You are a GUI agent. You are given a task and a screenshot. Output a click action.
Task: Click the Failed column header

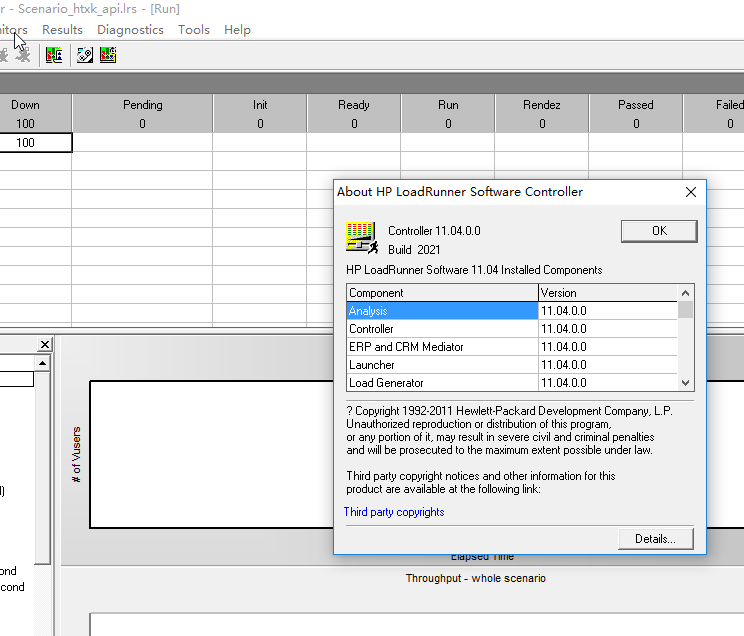click(714, 113)
